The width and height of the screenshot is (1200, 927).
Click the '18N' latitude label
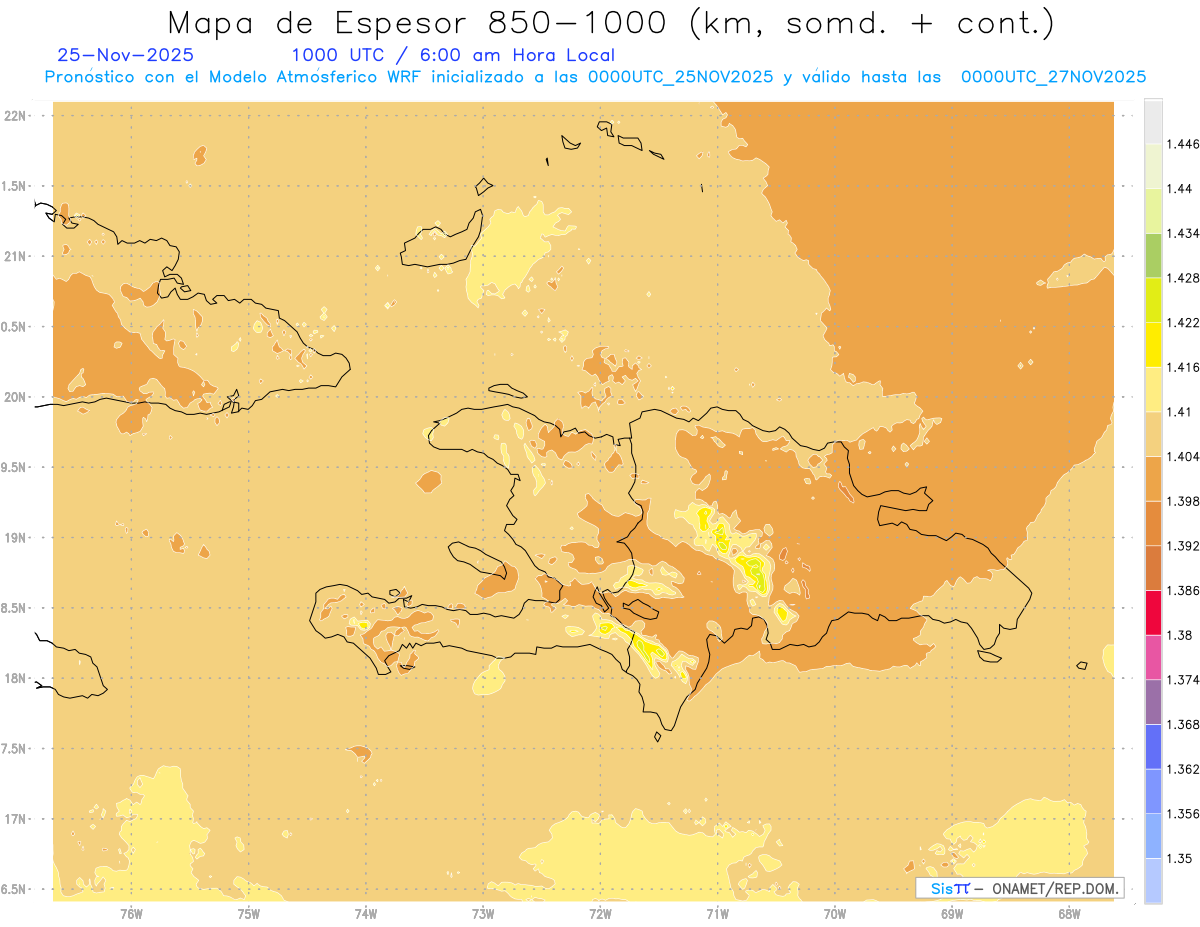coord(15,678)
